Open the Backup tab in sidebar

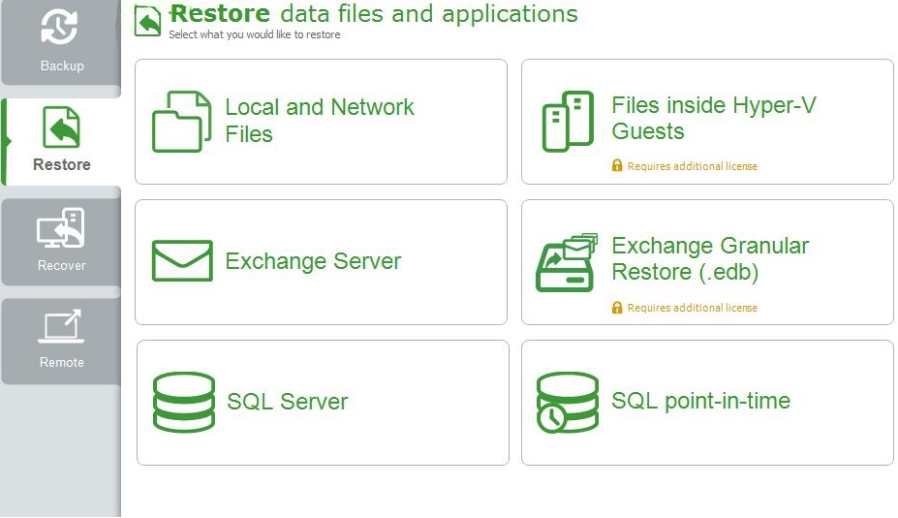point(61,42)
